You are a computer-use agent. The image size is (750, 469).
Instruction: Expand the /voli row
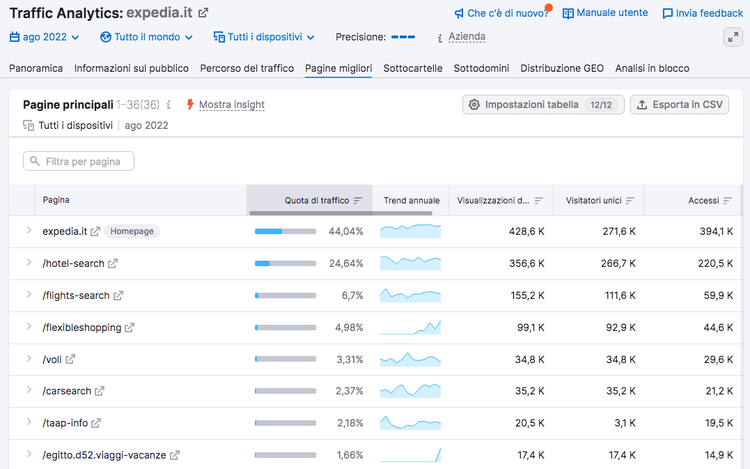click(x=29, y=359)
